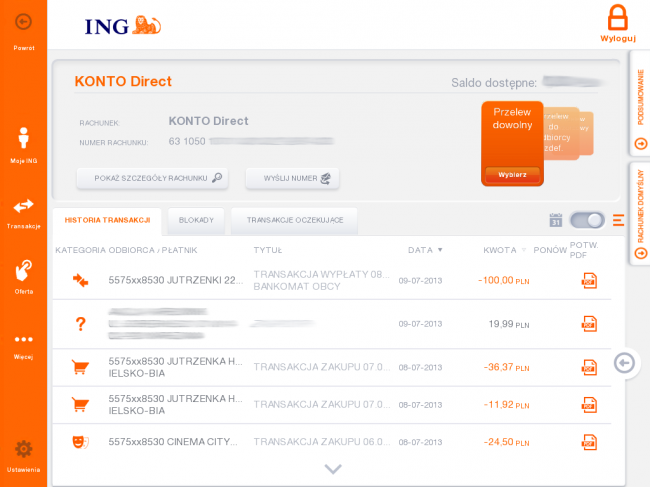Switch to Transakcje oczekujące tab

coord(295,220)
